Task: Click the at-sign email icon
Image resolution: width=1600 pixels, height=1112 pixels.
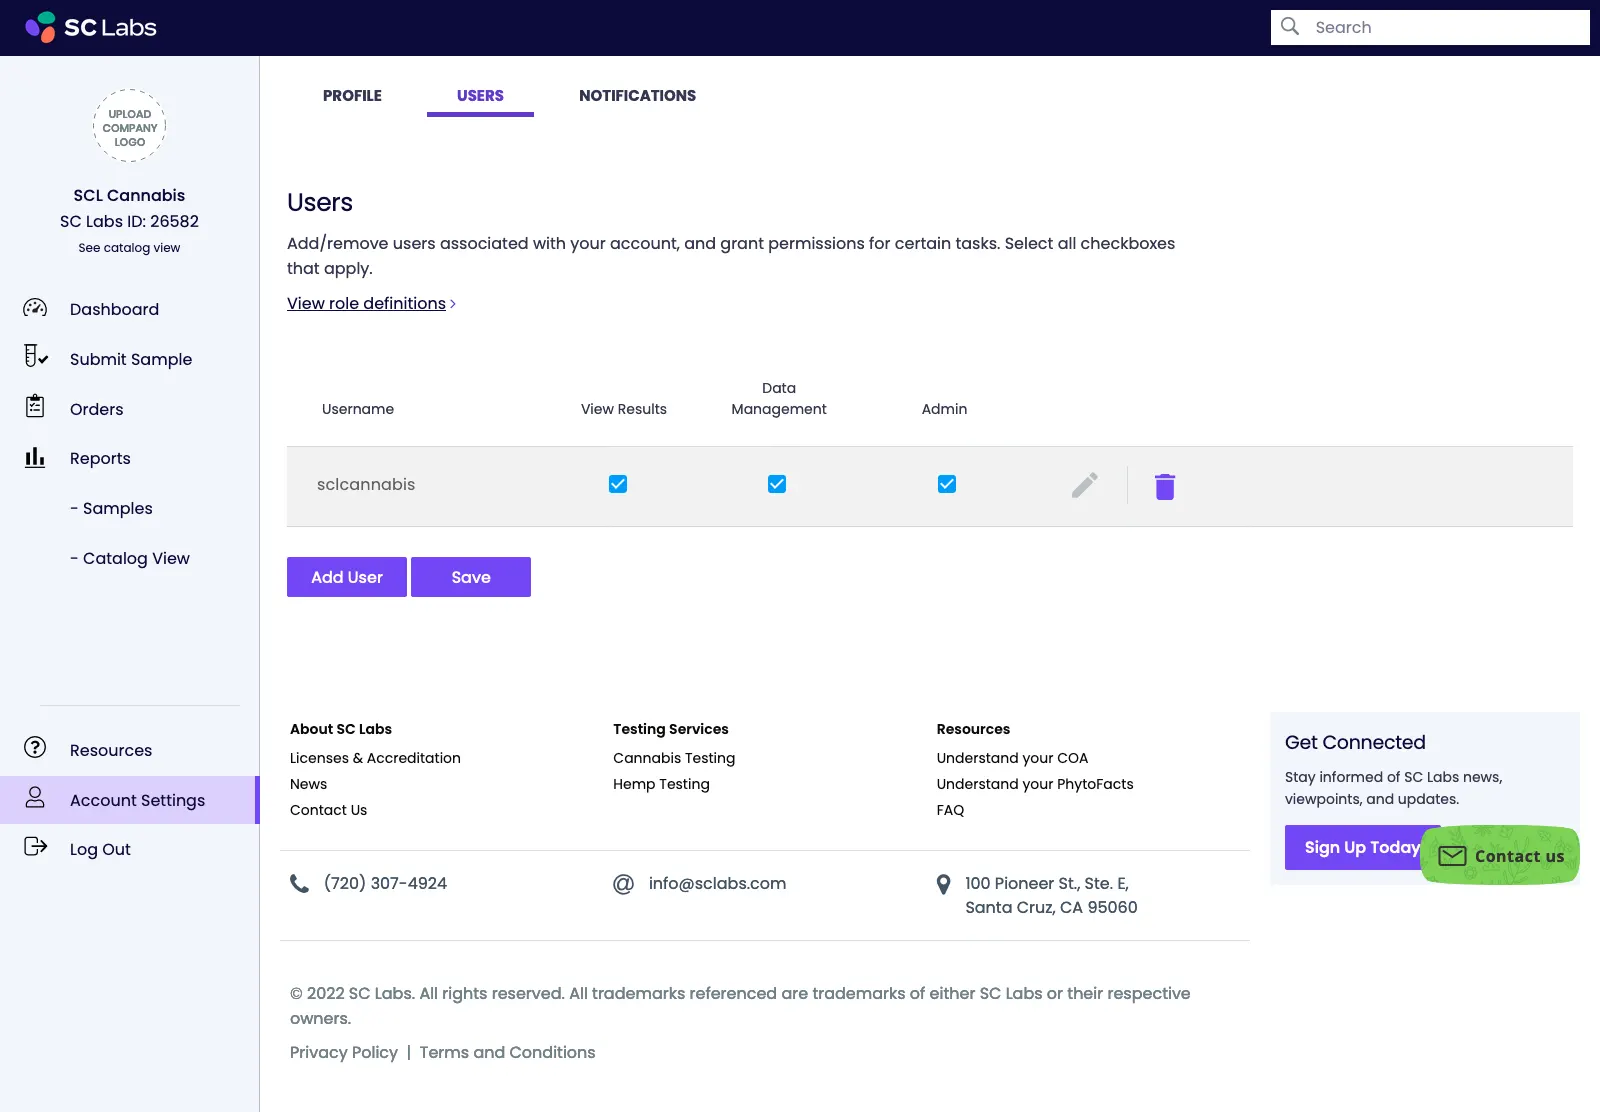Action: (x=623, y=884)
